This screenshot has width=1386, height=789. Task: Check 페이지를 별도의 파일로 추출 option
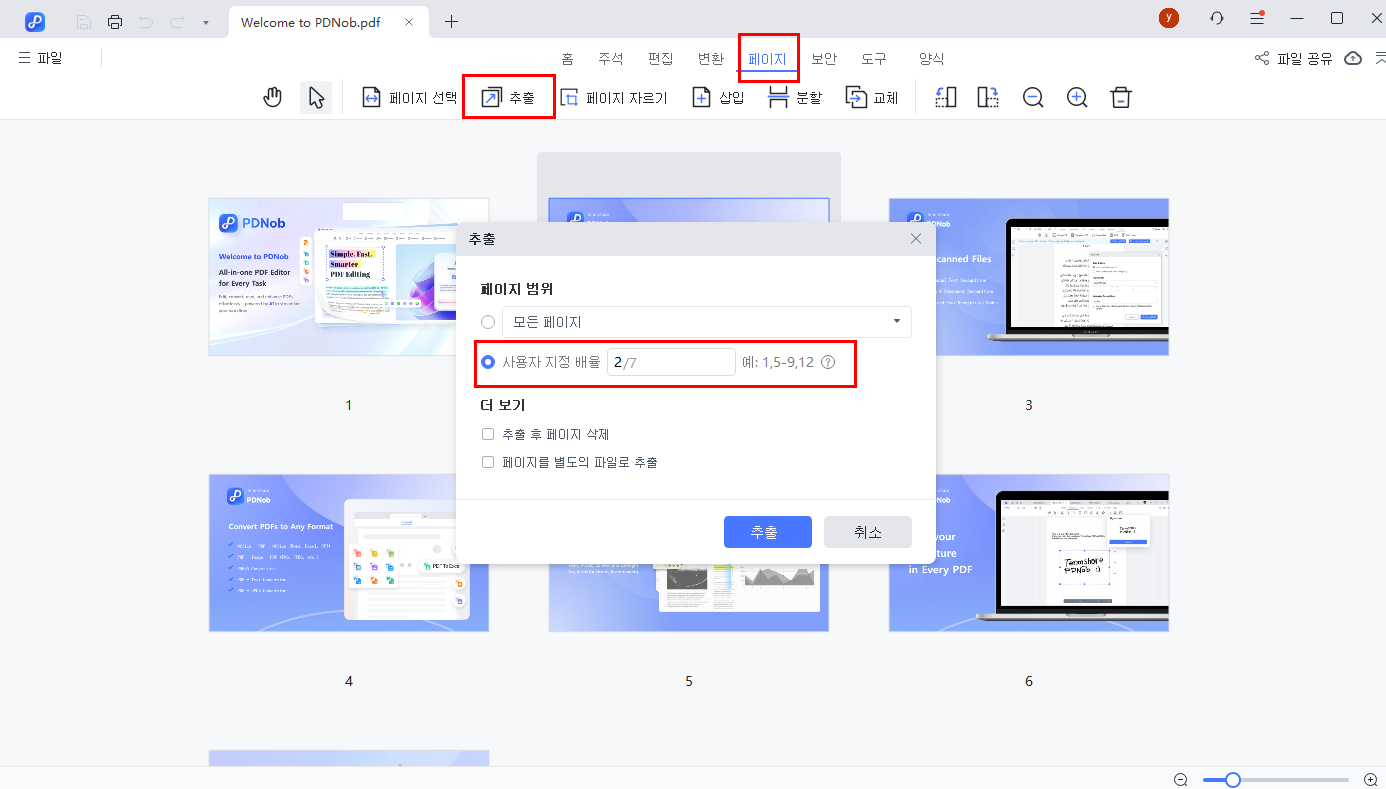(x=488, y=462)
